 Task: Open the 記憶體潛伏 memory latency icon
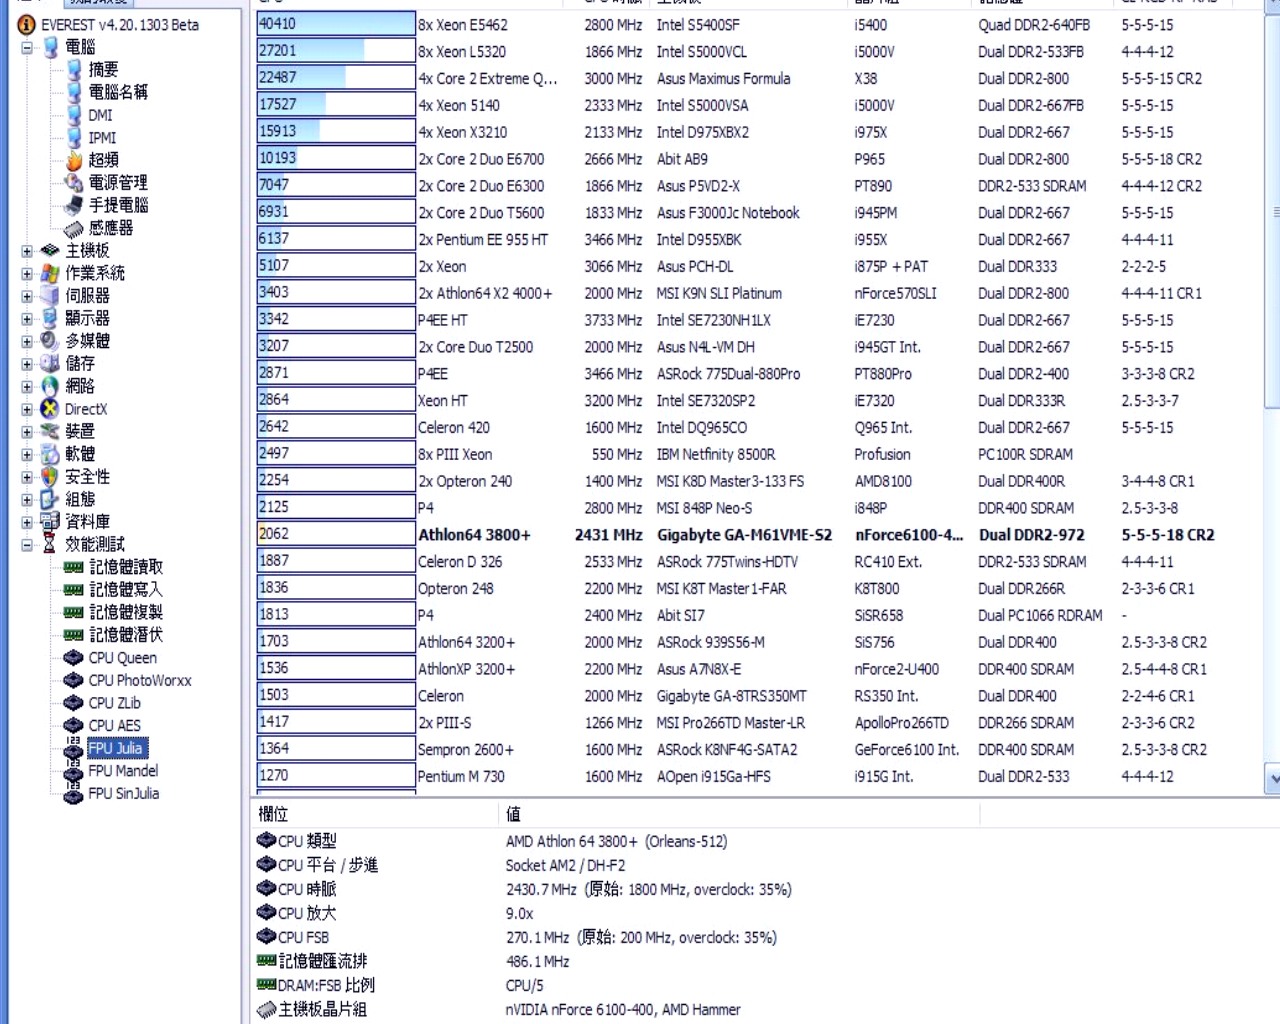(x=74, y=635)
